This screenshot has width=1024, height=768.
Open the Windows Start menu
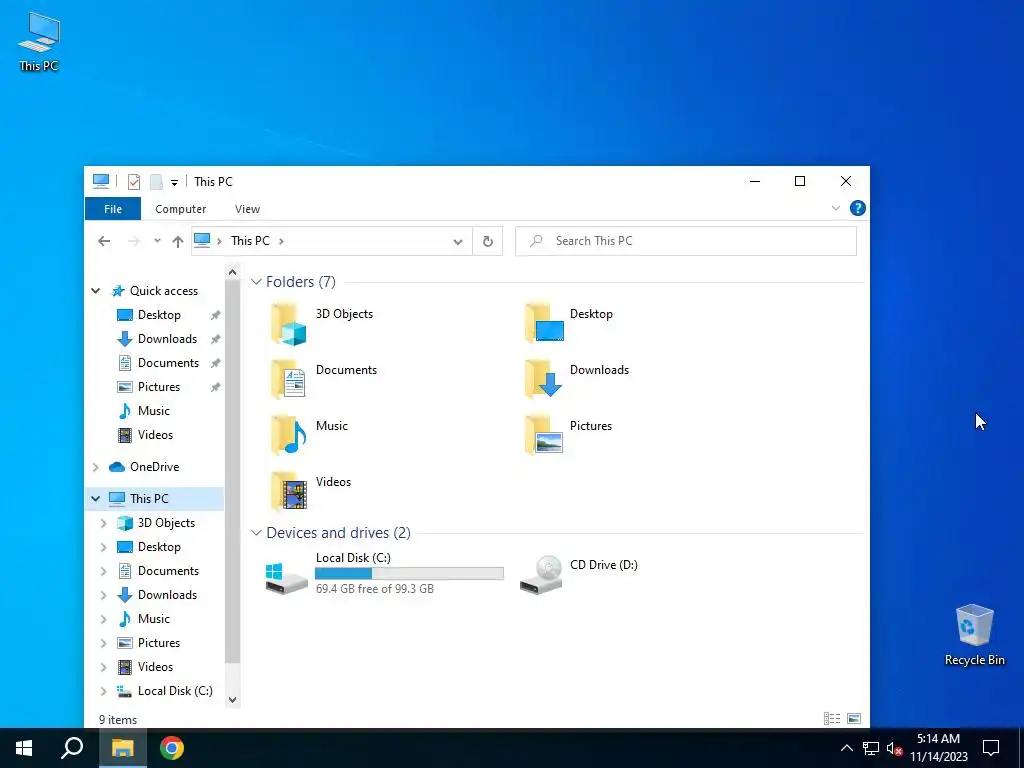[x=24, y=748]
